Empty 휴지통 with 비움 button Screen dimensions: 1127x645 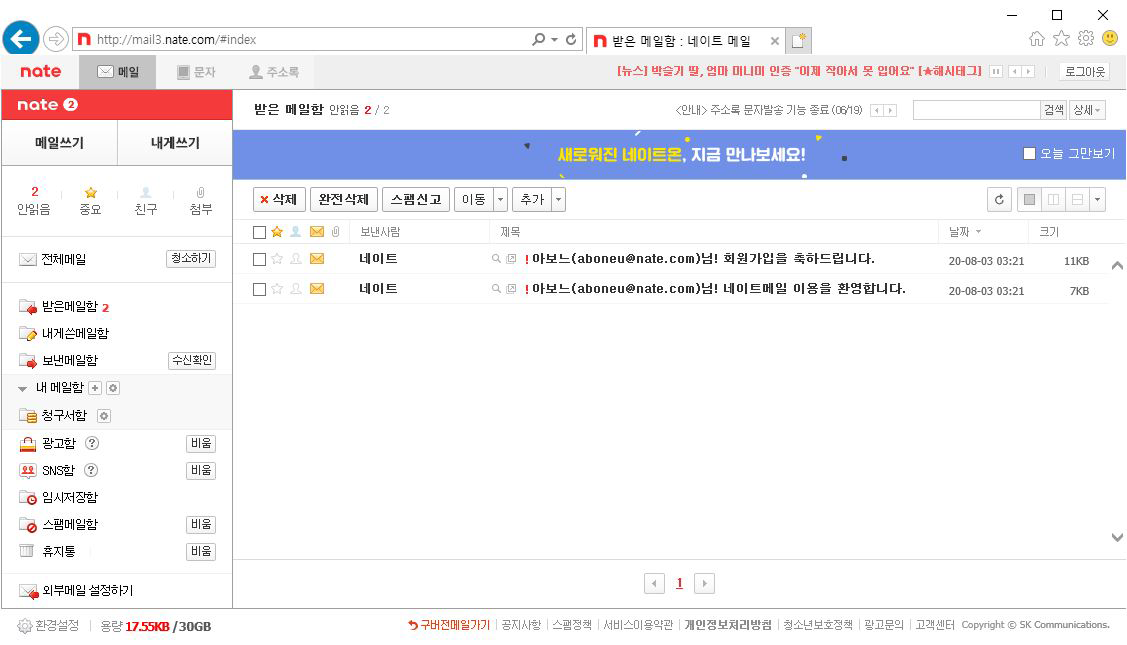[x=201, y=552]
